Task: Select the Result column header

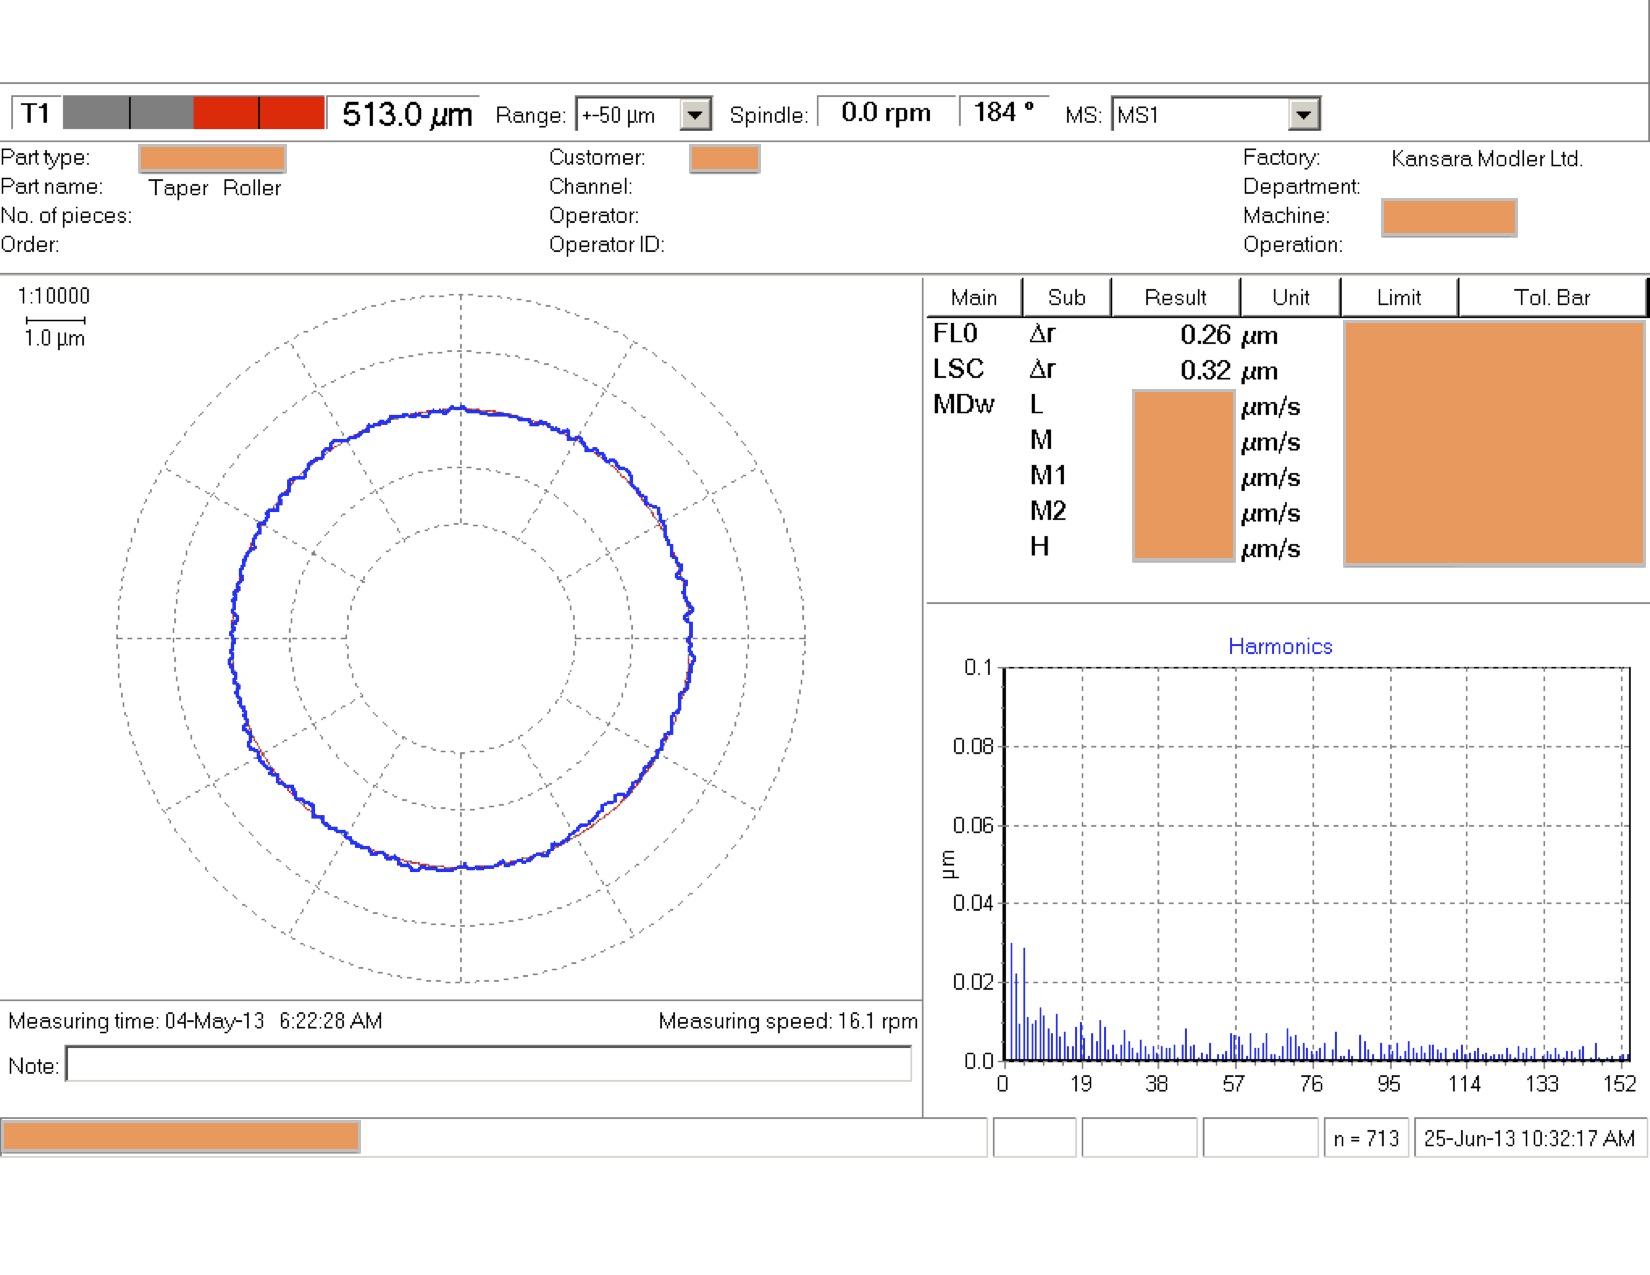Action: coord(1175,297)
